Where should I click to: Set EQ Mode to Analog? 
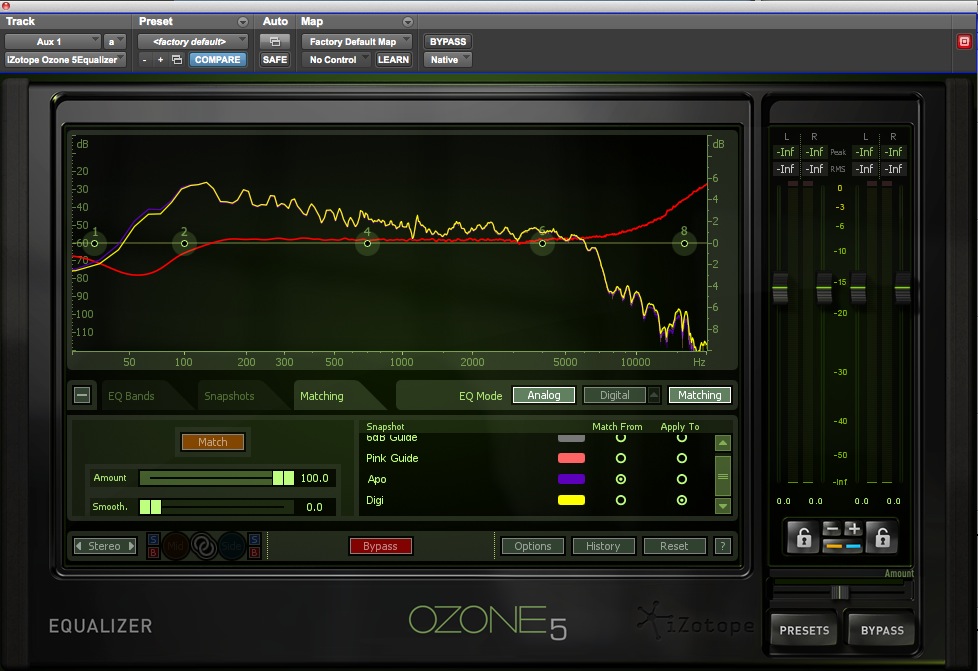[x=543, y=395]
